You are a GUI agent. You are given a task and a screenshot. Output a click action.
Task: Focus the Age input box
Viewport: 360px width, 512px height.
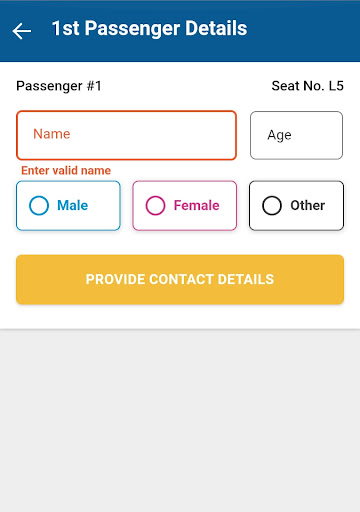(296, 135)
